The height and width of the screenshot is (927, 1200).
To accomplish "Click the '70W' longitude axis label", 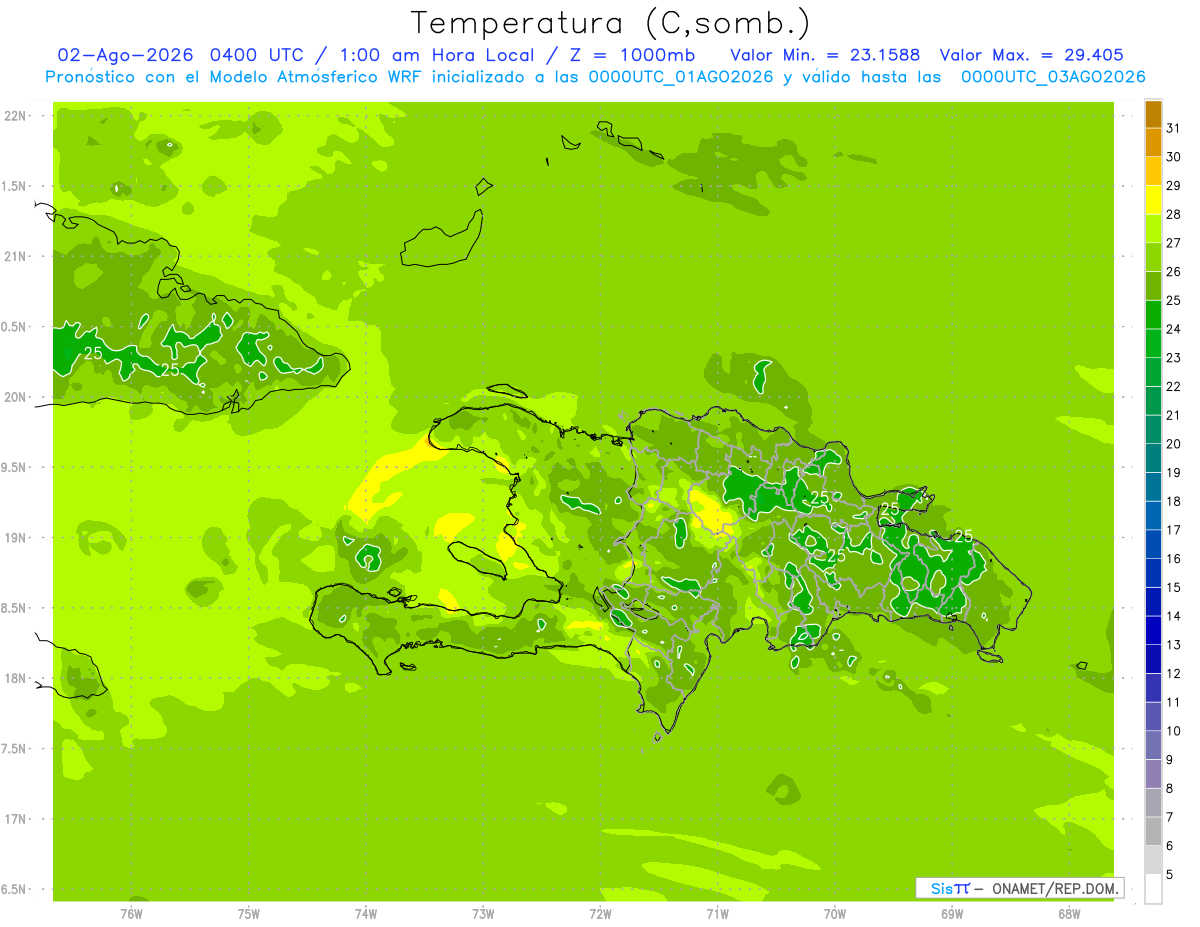I will tap(835, 914).
